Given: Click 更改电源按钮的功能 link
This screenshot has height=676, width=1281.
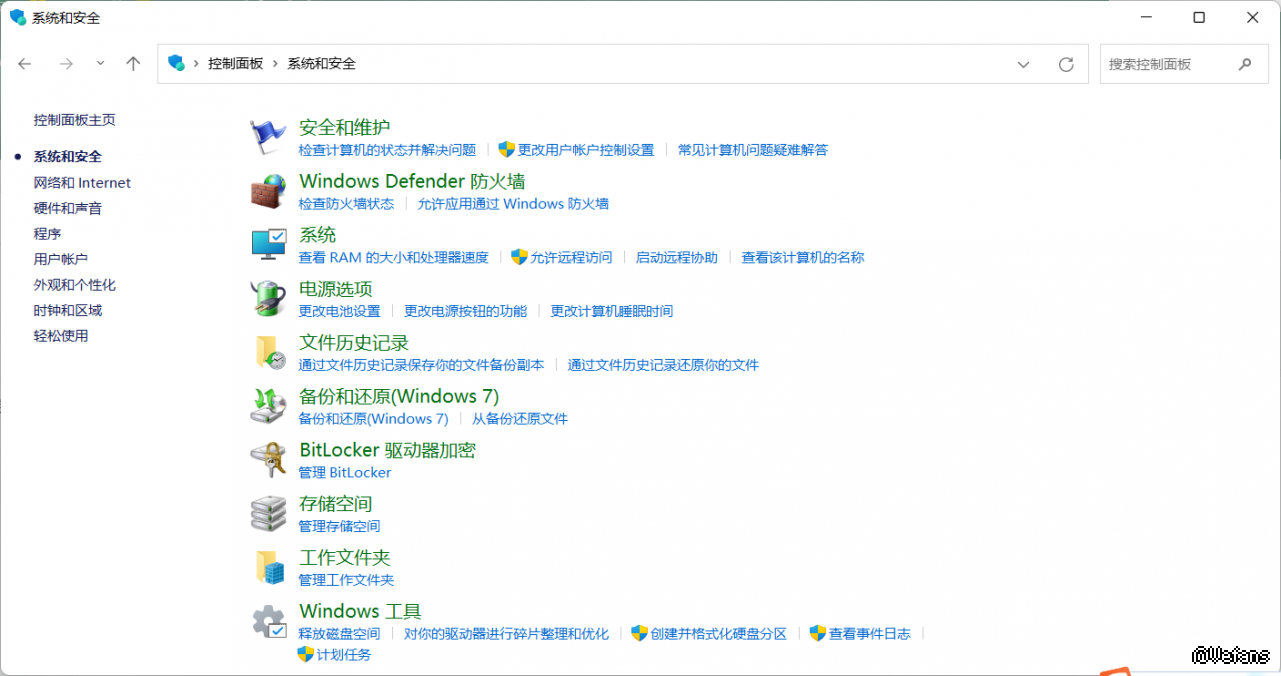Looking at the screenshot, I should 465,312.
